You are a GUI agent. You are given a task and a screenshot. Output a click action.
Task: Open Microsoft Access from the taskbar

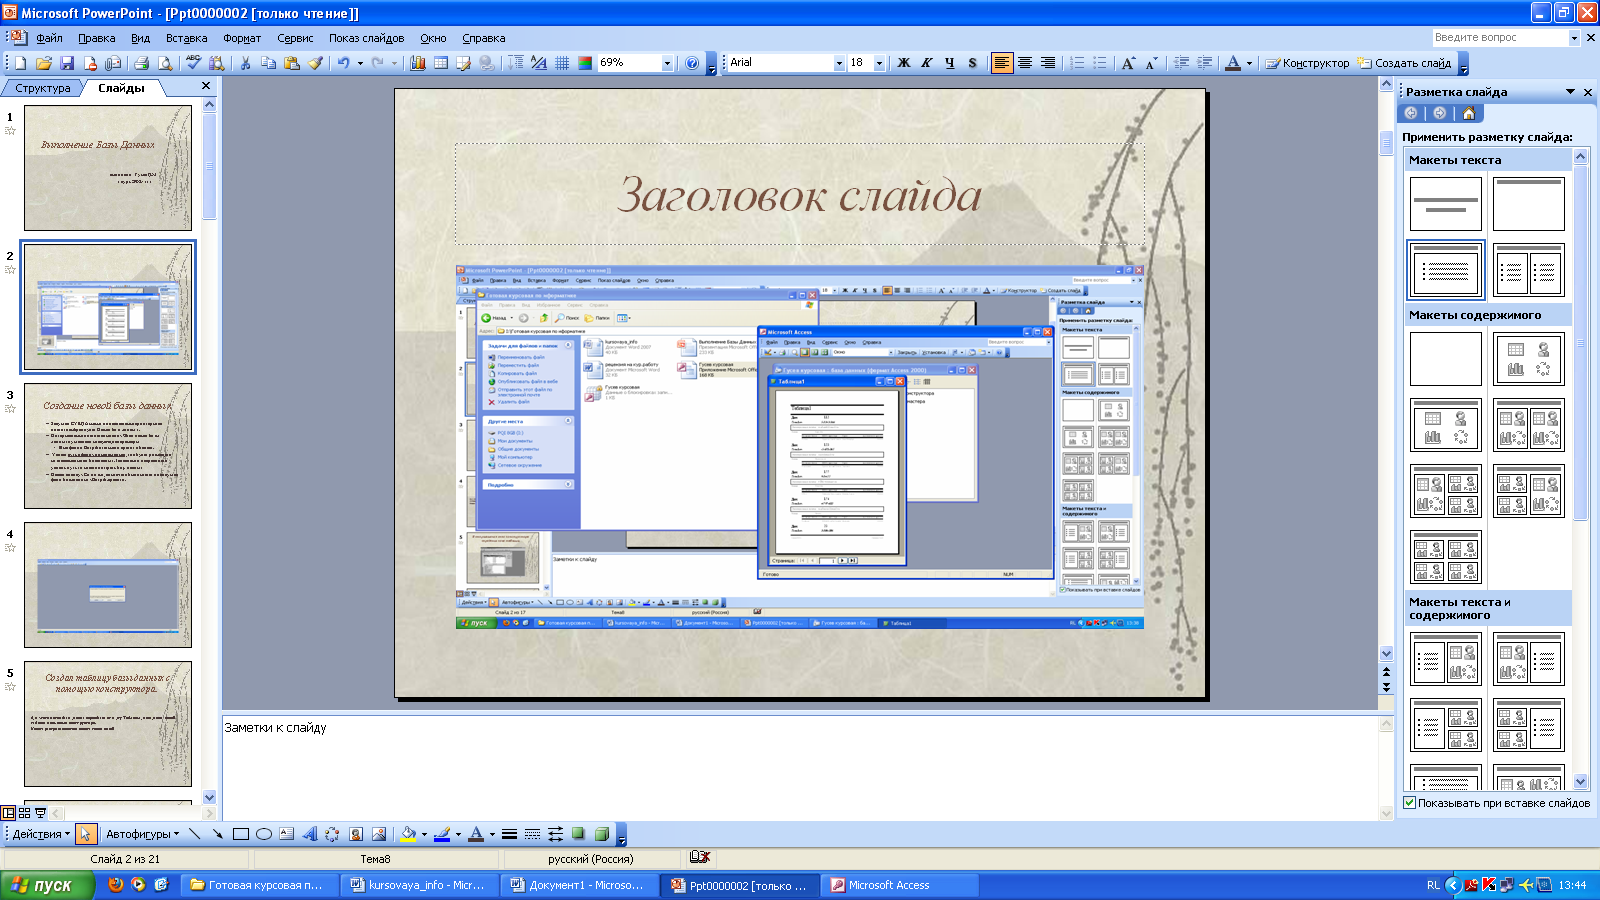click(900, 885)
